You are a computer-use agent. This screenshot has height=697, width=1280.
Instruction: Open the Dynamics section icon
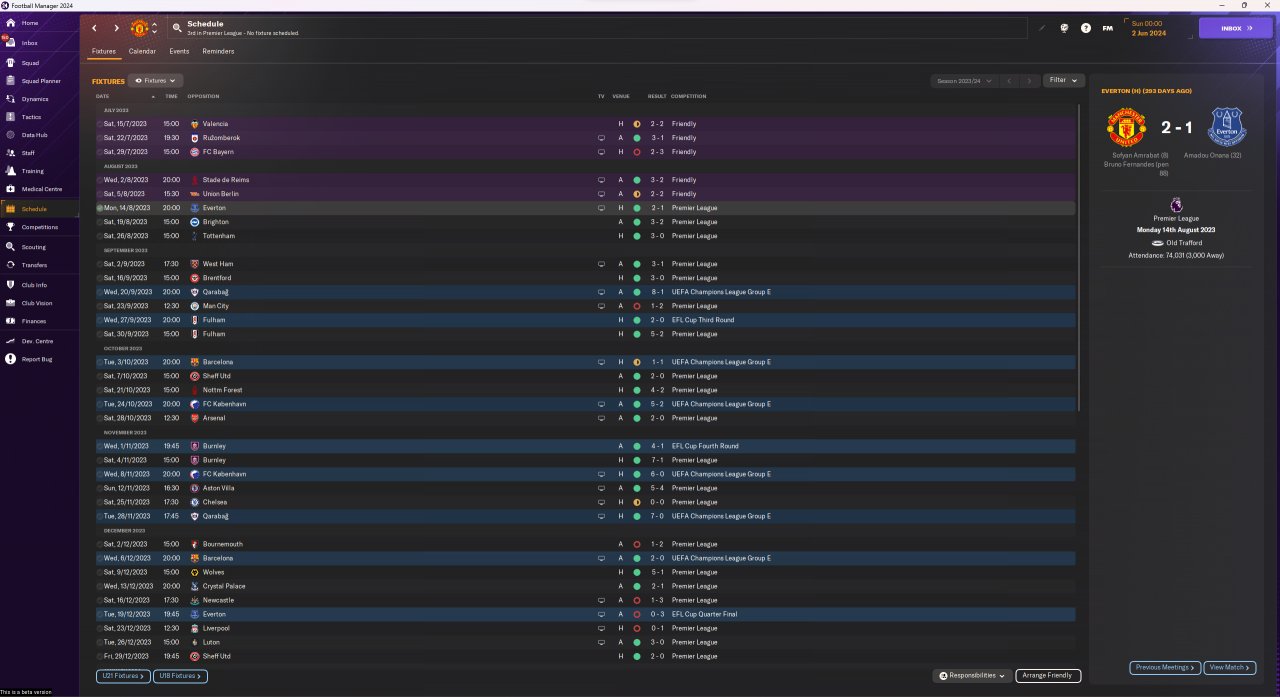(x=10, y=99)
